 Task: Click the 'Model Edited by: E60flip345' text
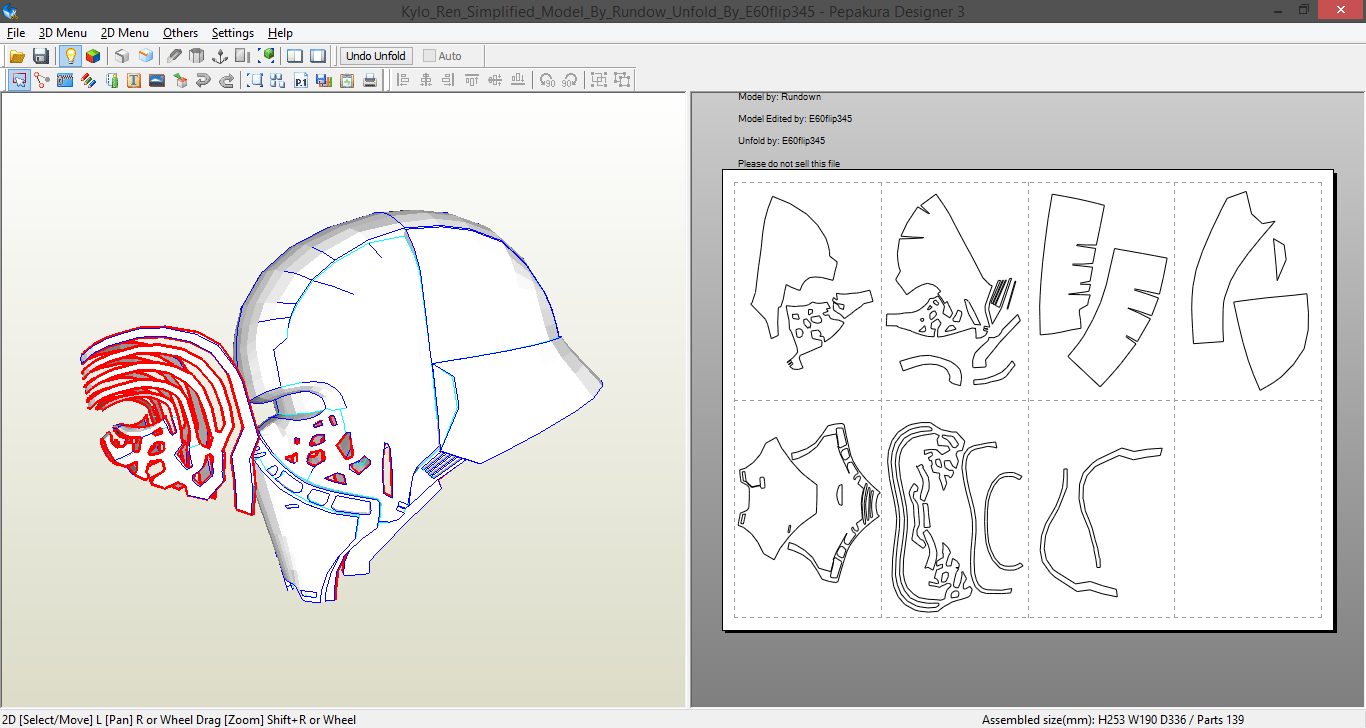[795, 119]
